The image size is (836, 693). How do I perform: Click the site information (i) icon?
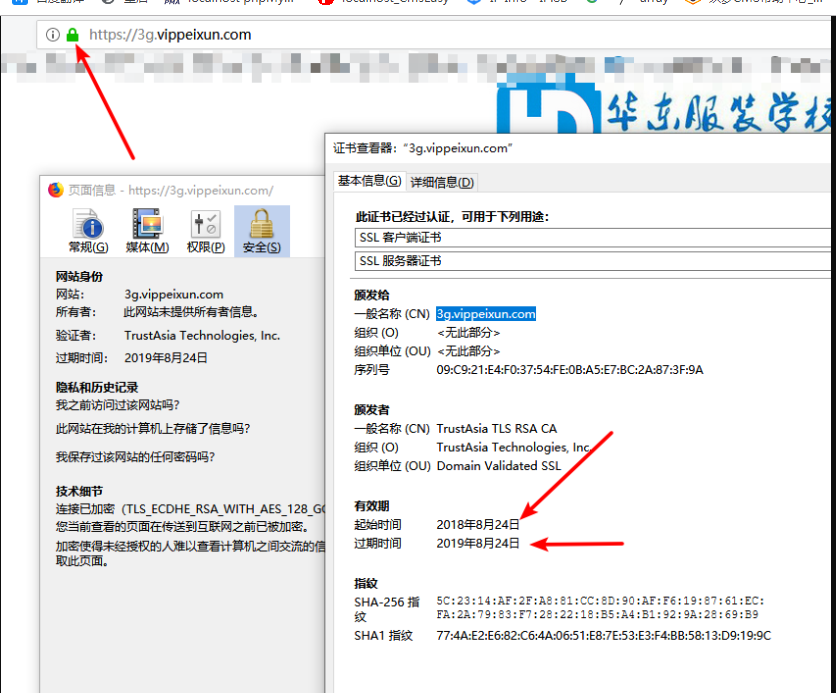[x=52, y=35]
